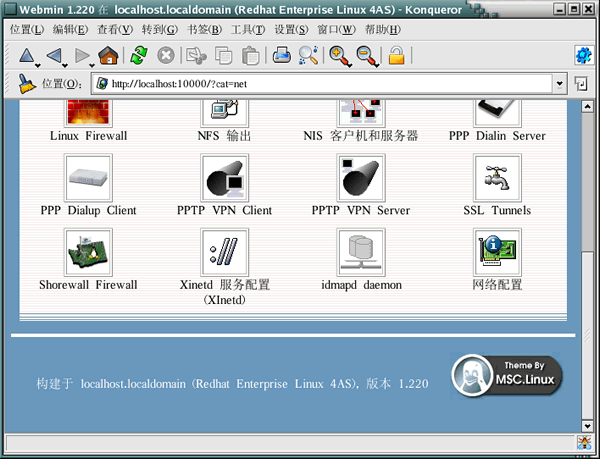The width and height of the screenshot is (600, 459).
Task: Expand Forward button history dropdown arrow
Action: (92, 66)
